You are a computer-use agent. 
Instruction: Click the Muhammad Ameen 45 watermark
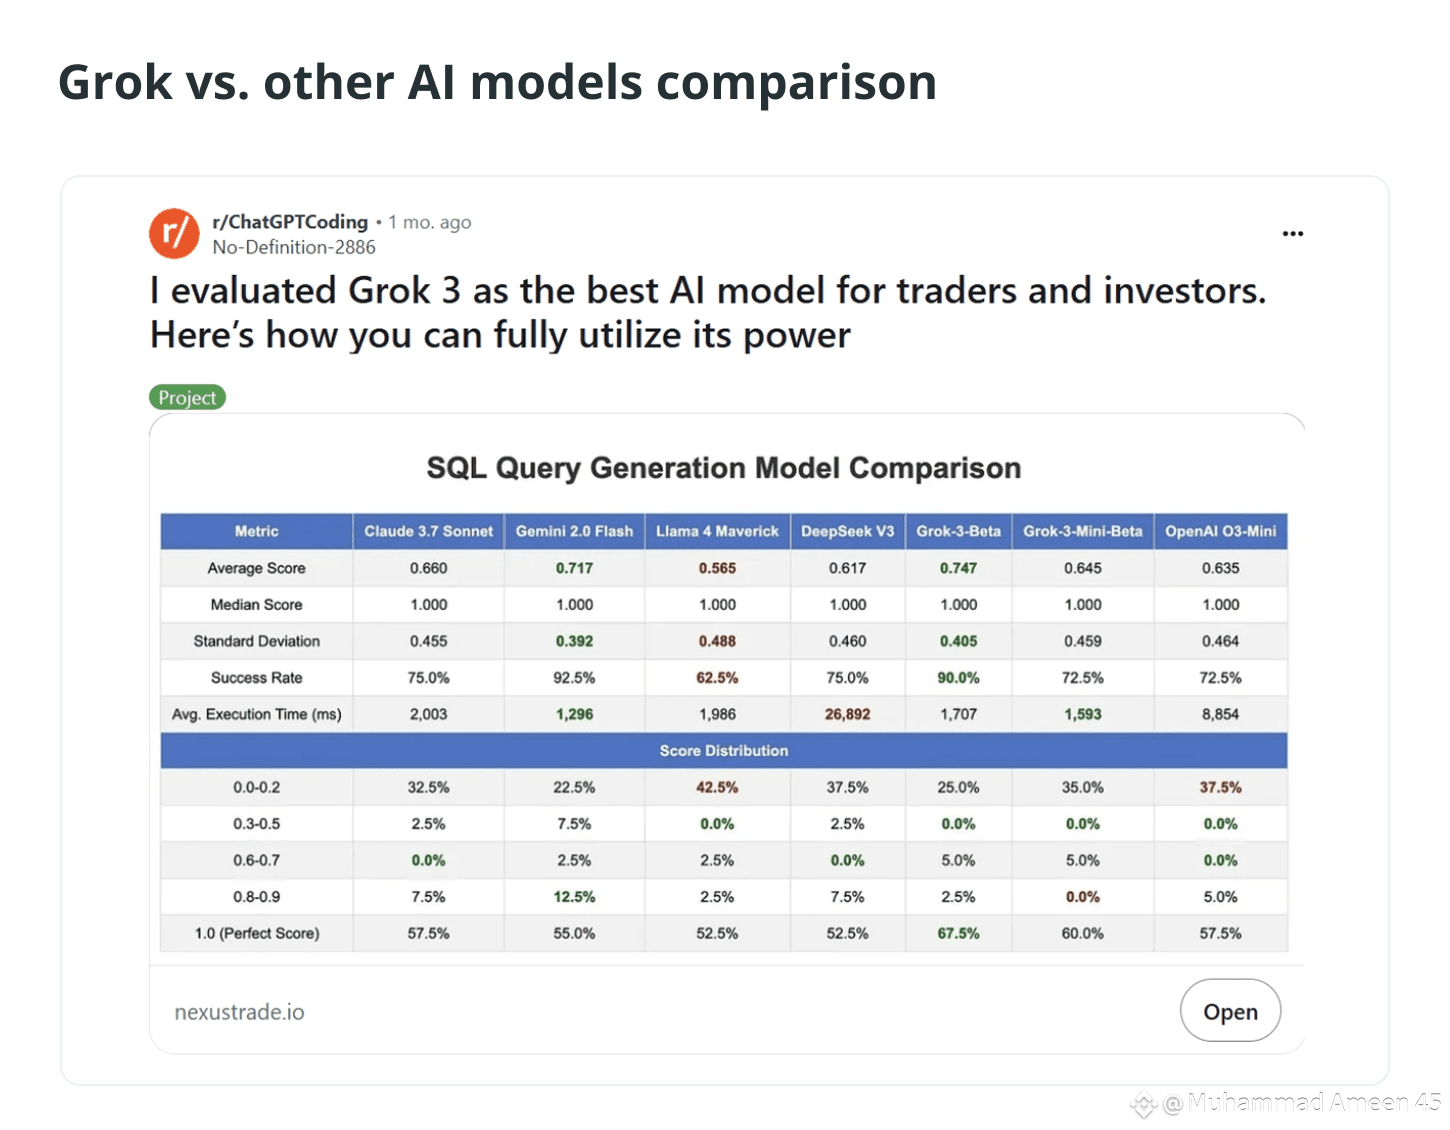(1300, 1103)
